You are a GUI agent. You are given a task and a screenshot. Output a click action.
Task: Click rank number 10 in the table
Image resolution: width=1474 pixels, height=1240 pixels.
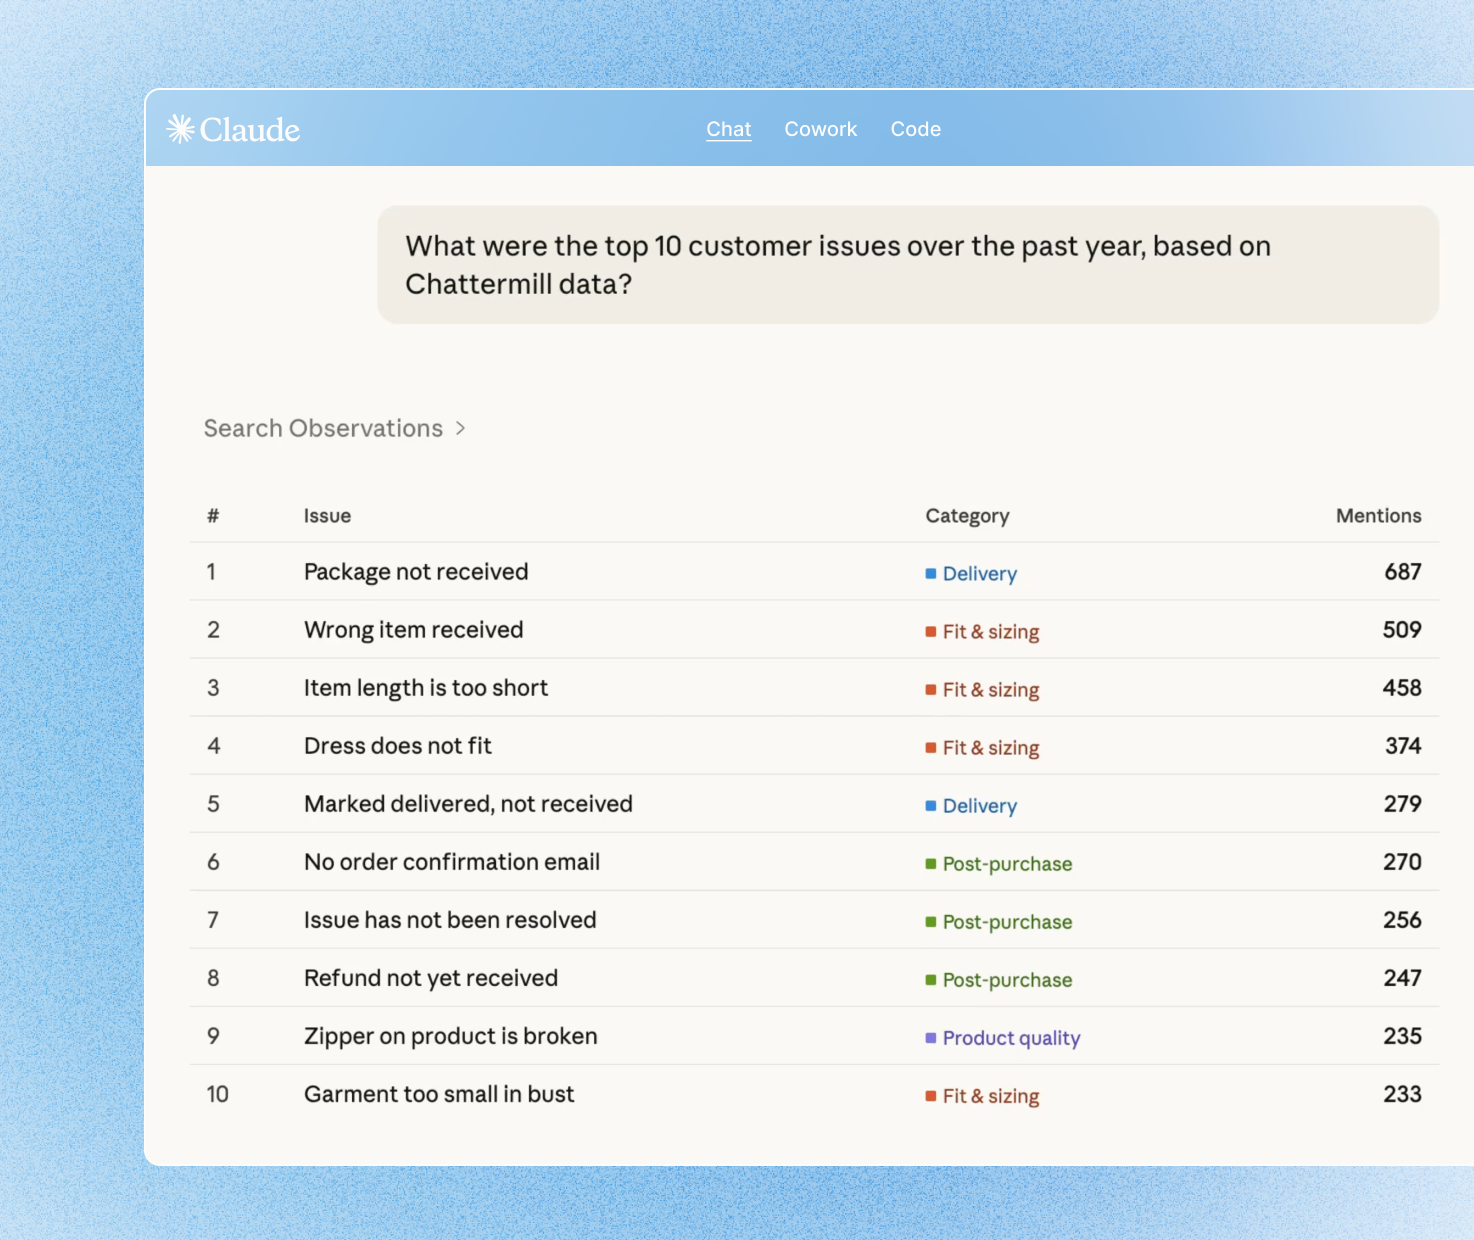point(218,1094)
